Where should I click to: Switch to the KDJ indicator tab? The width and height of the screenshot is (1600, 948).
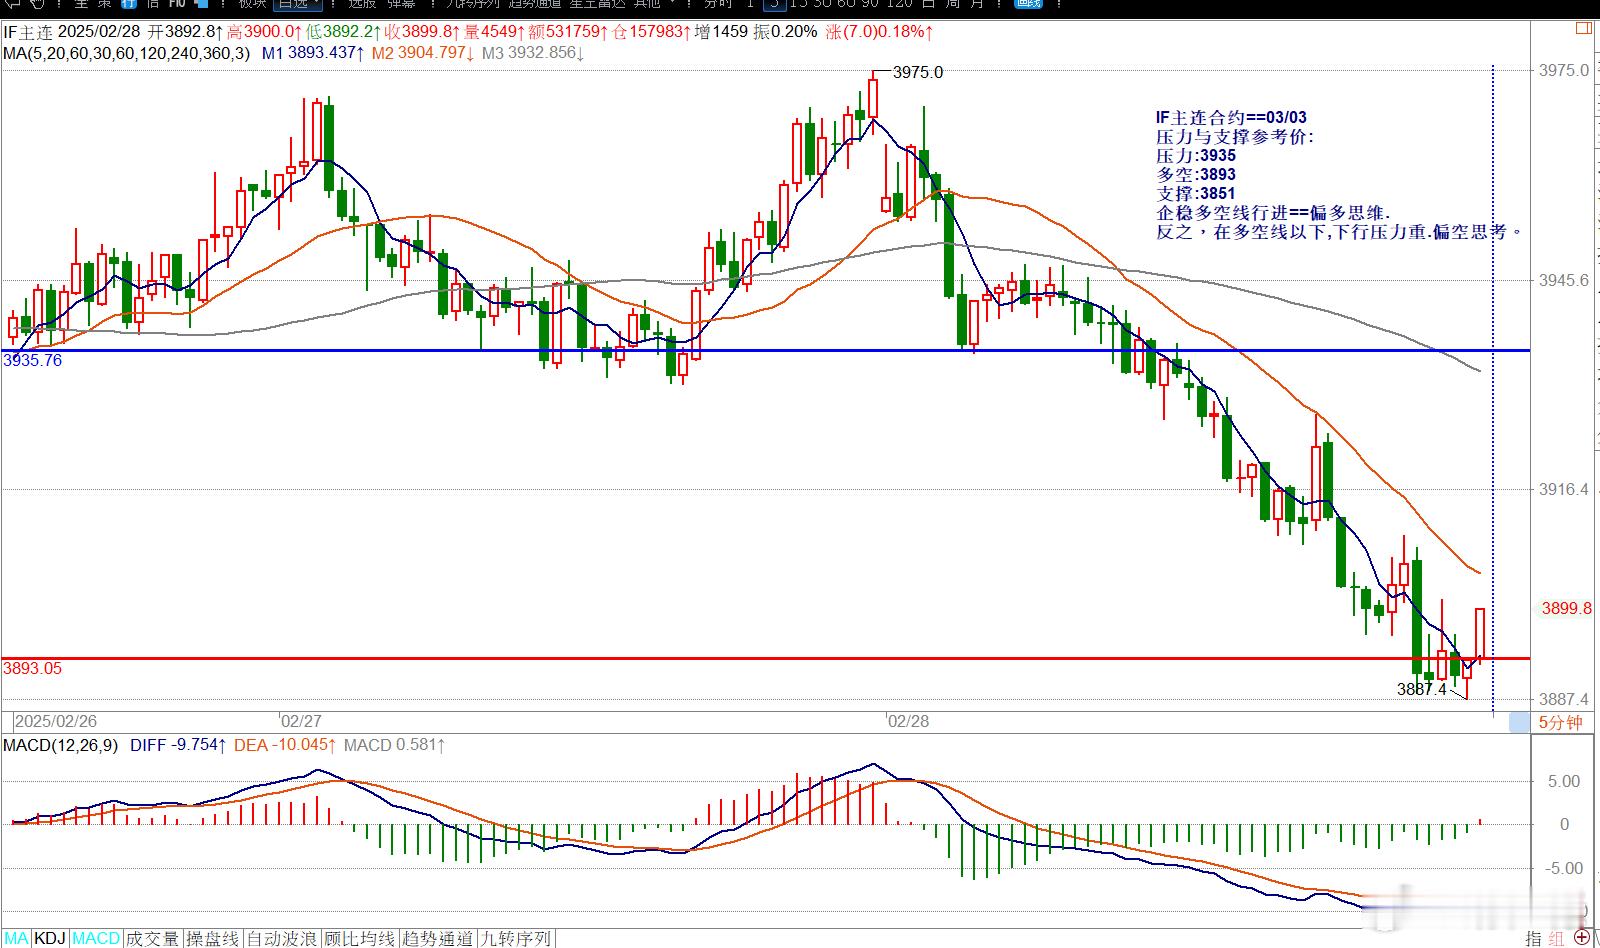pos(50,938)
